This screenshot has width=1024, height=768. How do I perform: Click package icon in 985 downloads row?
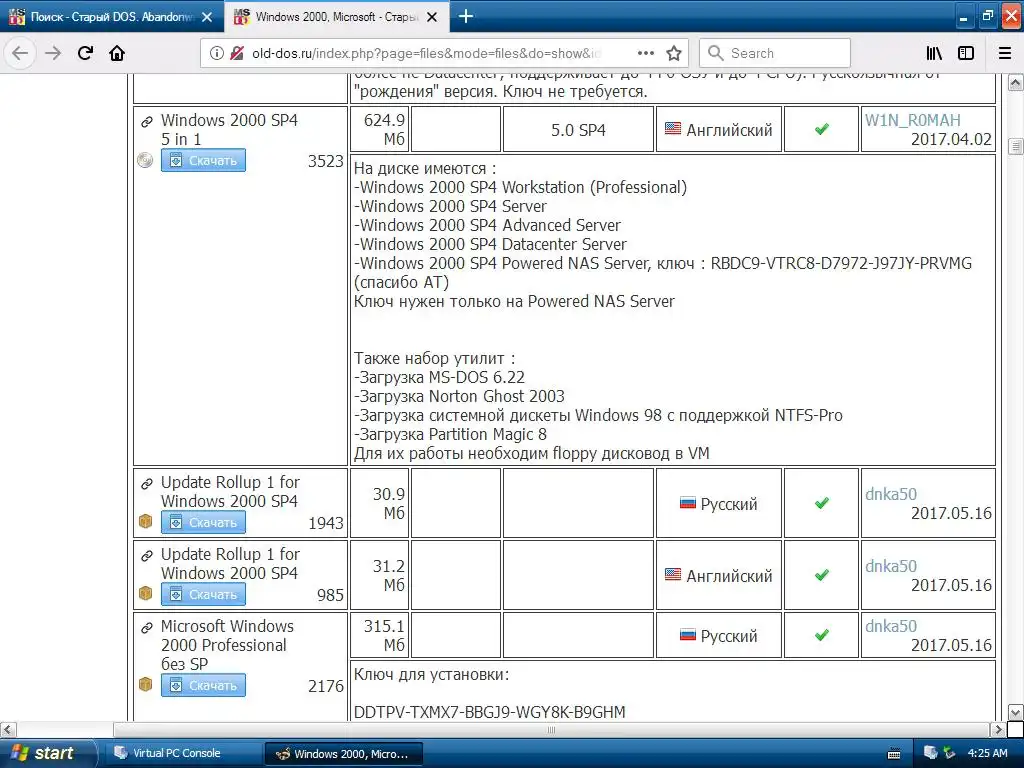point(145,594)
